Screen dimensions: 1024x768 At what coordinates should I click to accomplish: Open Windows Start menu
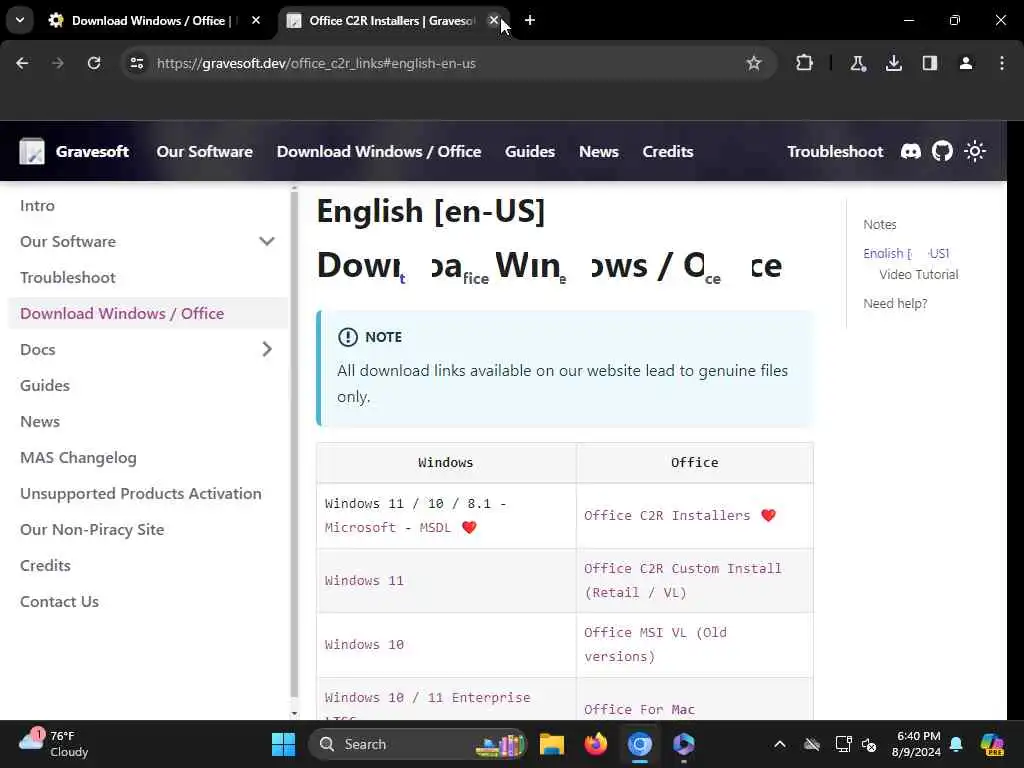pyautogui.click(x=283, y=744)
